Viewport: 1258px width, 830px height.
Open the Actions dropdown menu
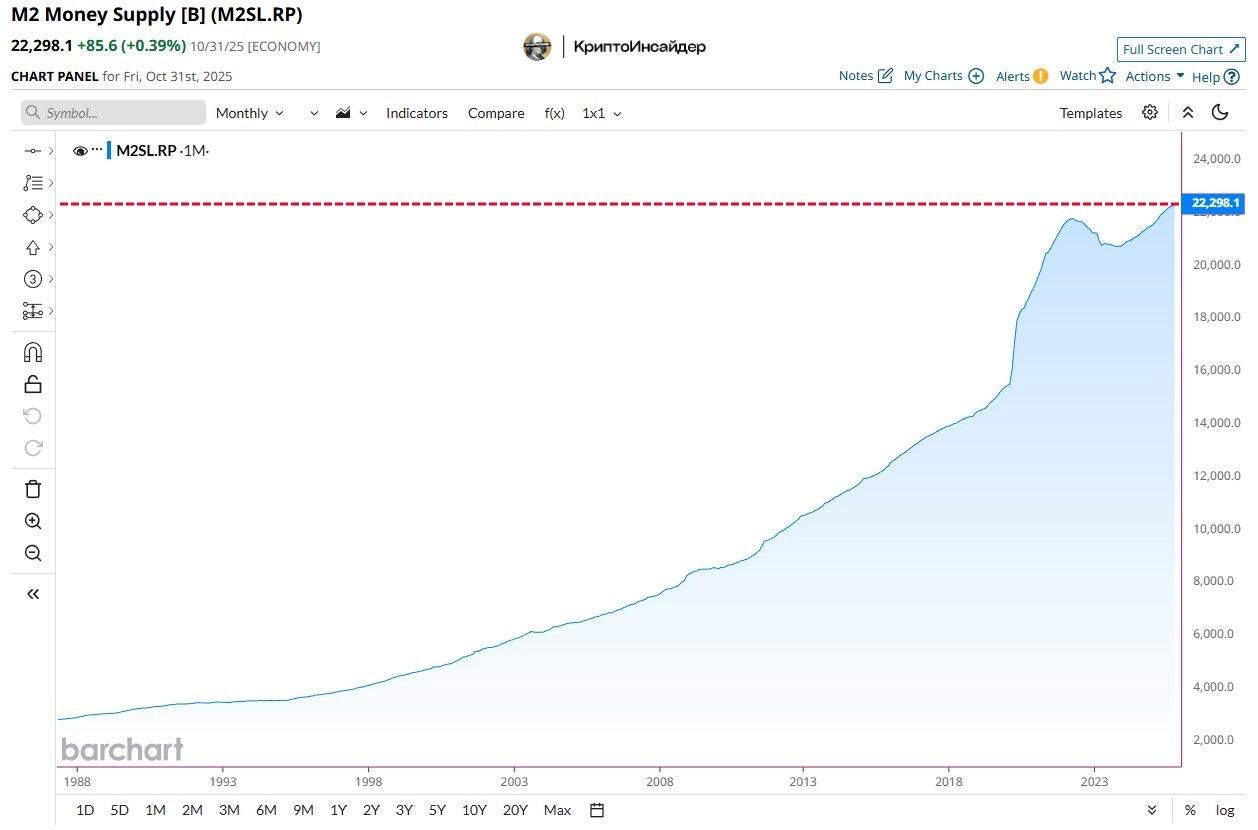click(x=1155, y=76)
